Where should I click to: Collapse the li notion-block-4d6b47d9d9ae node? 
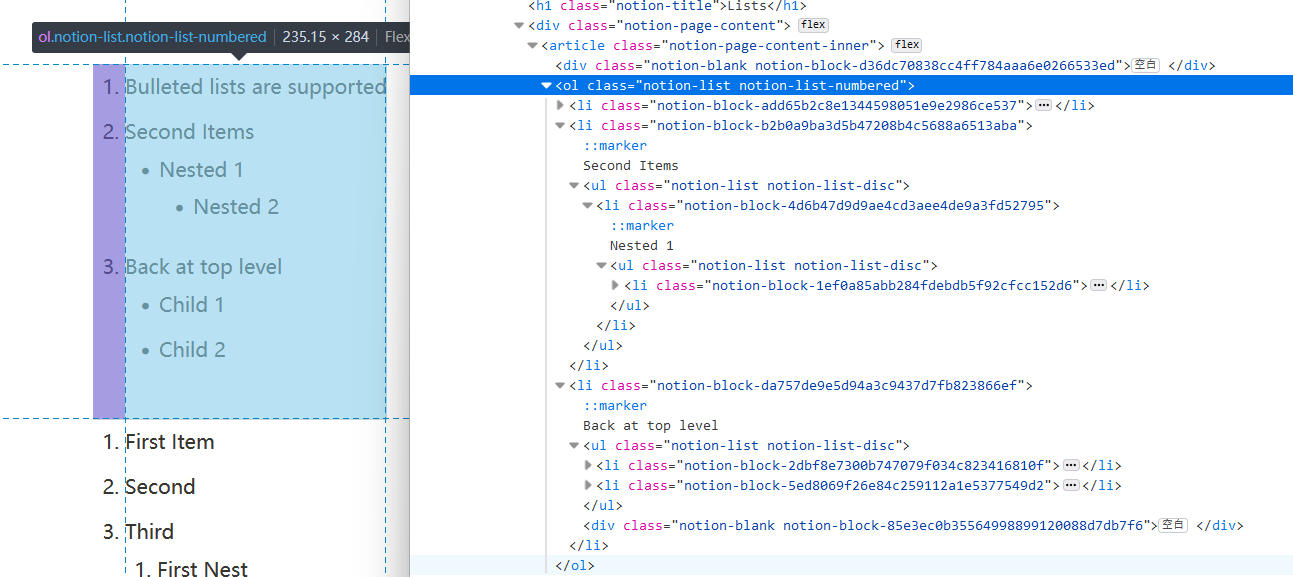[x=588, y=206]
